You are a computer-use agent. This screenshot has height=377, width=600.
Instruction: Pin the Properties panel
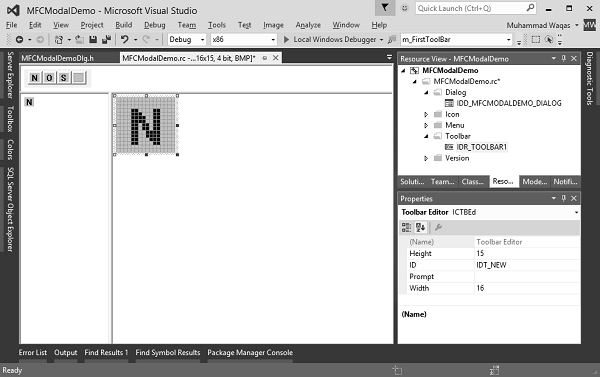pos(564,198)
